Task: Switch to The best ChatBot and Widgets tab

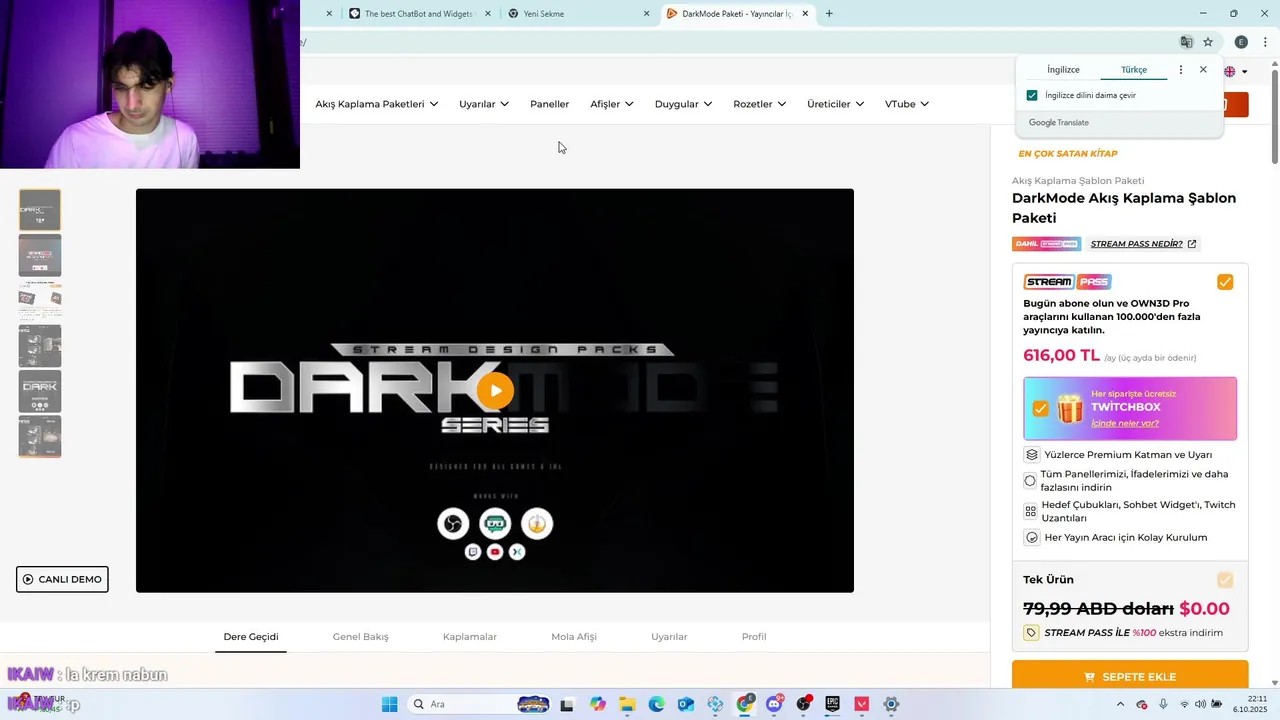Action: pyautogui.click(x=420, y=14)
